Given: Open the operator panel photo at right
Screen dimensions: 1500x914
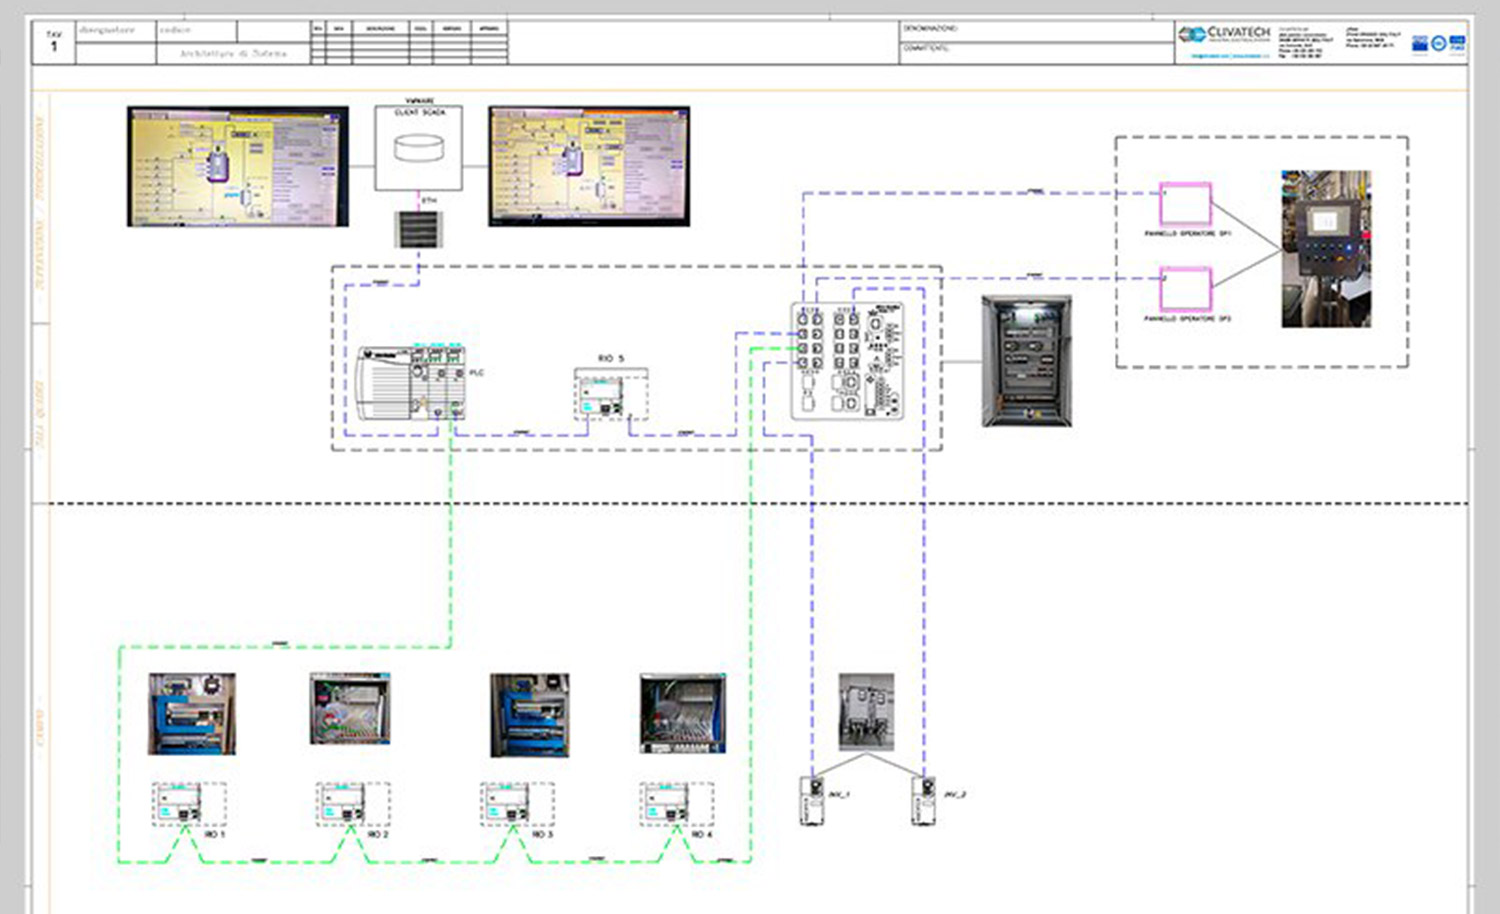Looking at the screenshot, I should click(1327, 249).
